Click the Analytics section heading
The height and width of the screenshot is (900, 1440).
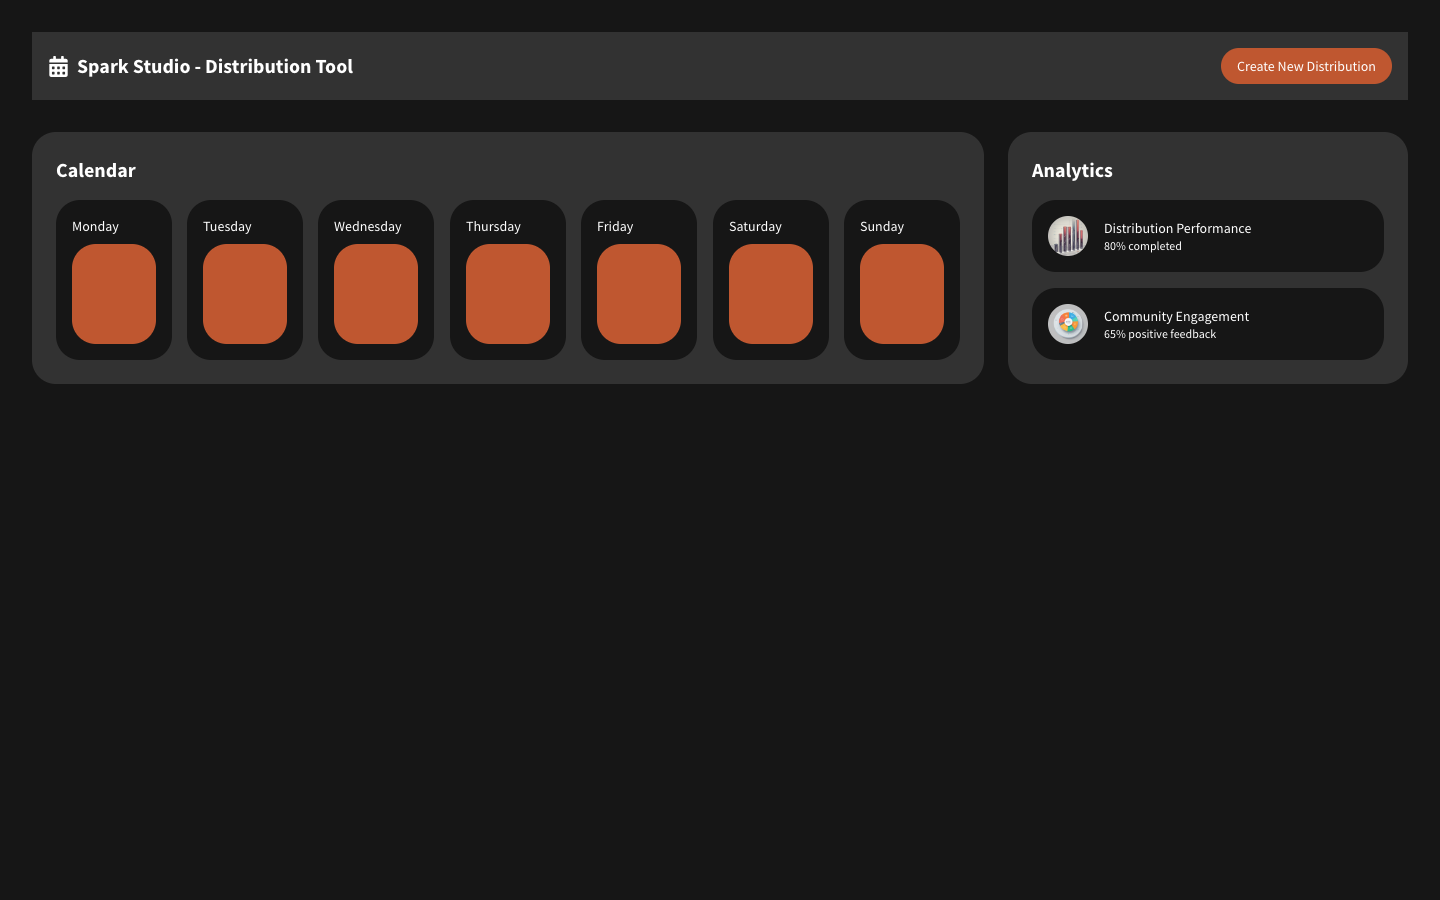coord(1072,170)
